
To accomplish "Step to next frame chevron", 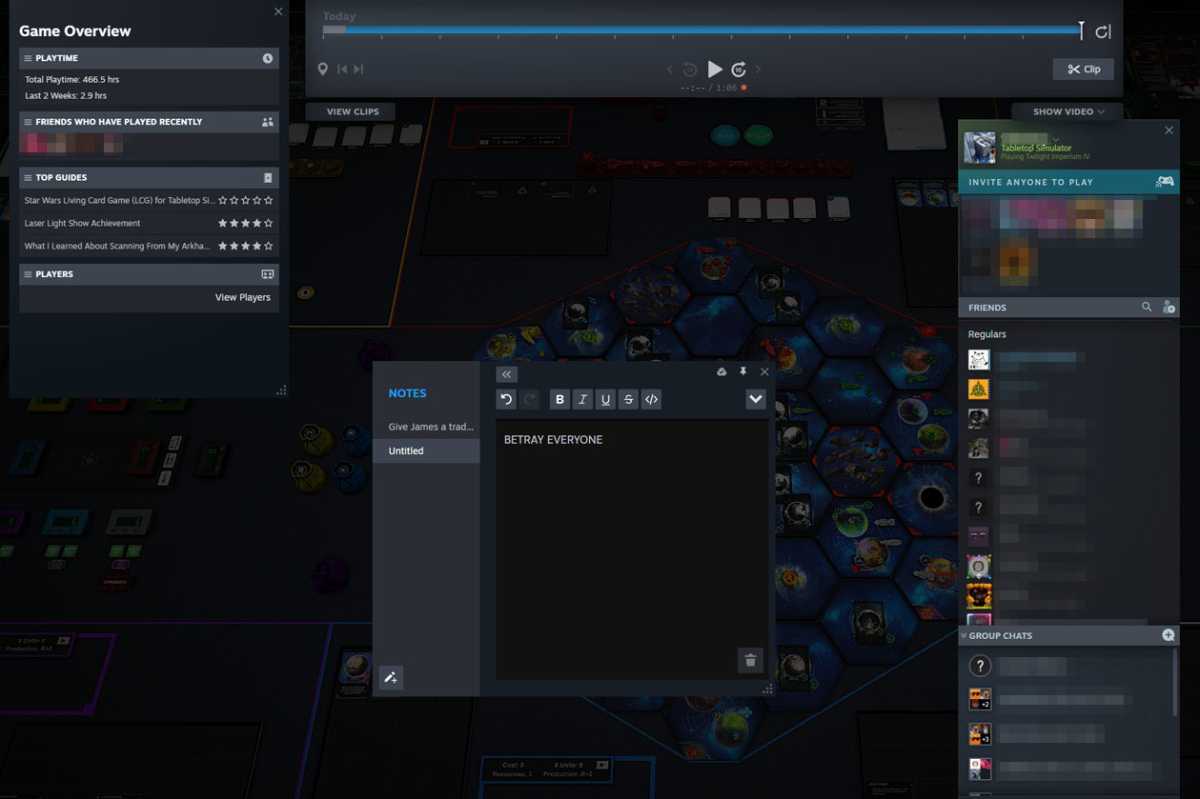I will point(758,69).
